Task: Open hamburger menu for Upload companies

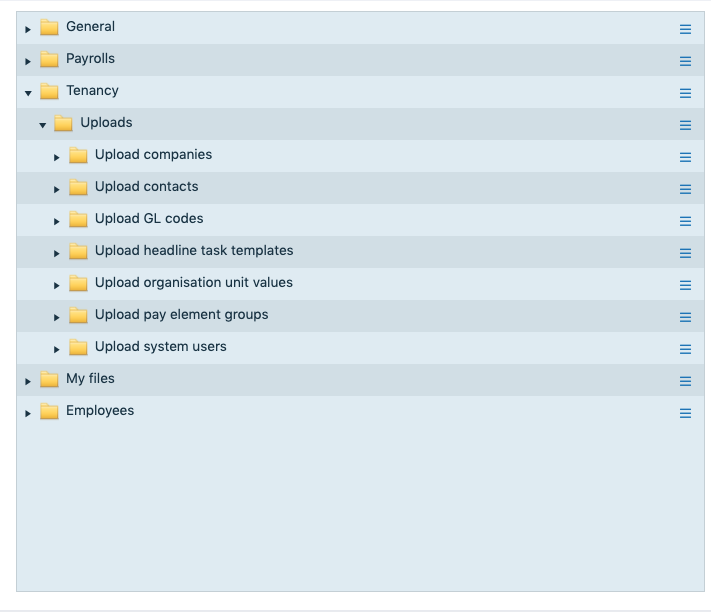Action: tap(685, 157)
